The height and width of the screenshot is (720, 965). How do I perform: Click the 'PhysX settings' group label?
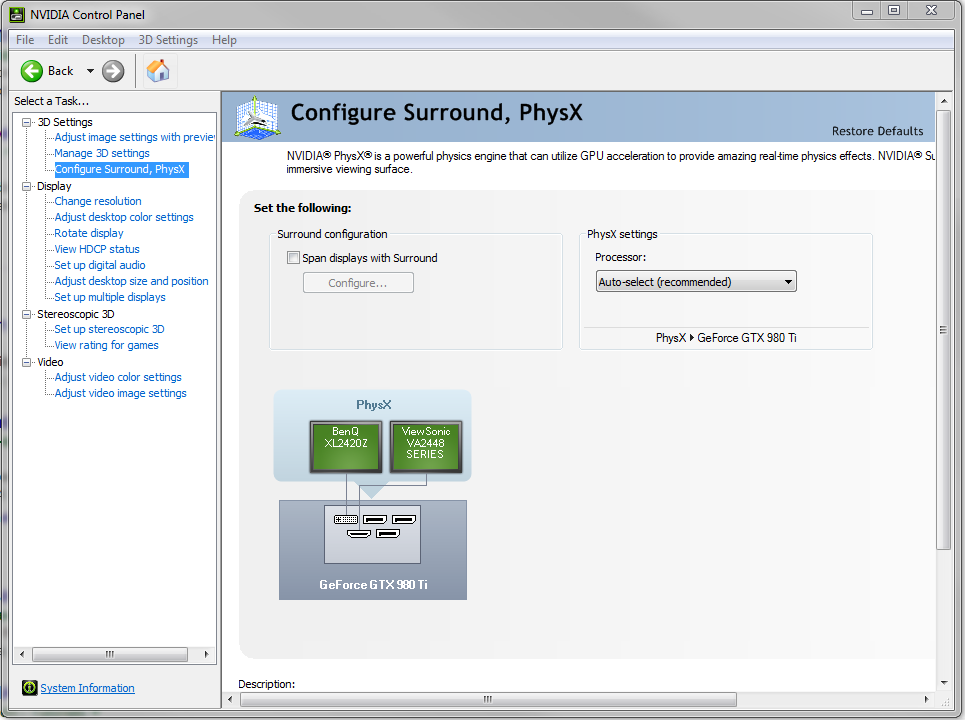tap(622, 234)
